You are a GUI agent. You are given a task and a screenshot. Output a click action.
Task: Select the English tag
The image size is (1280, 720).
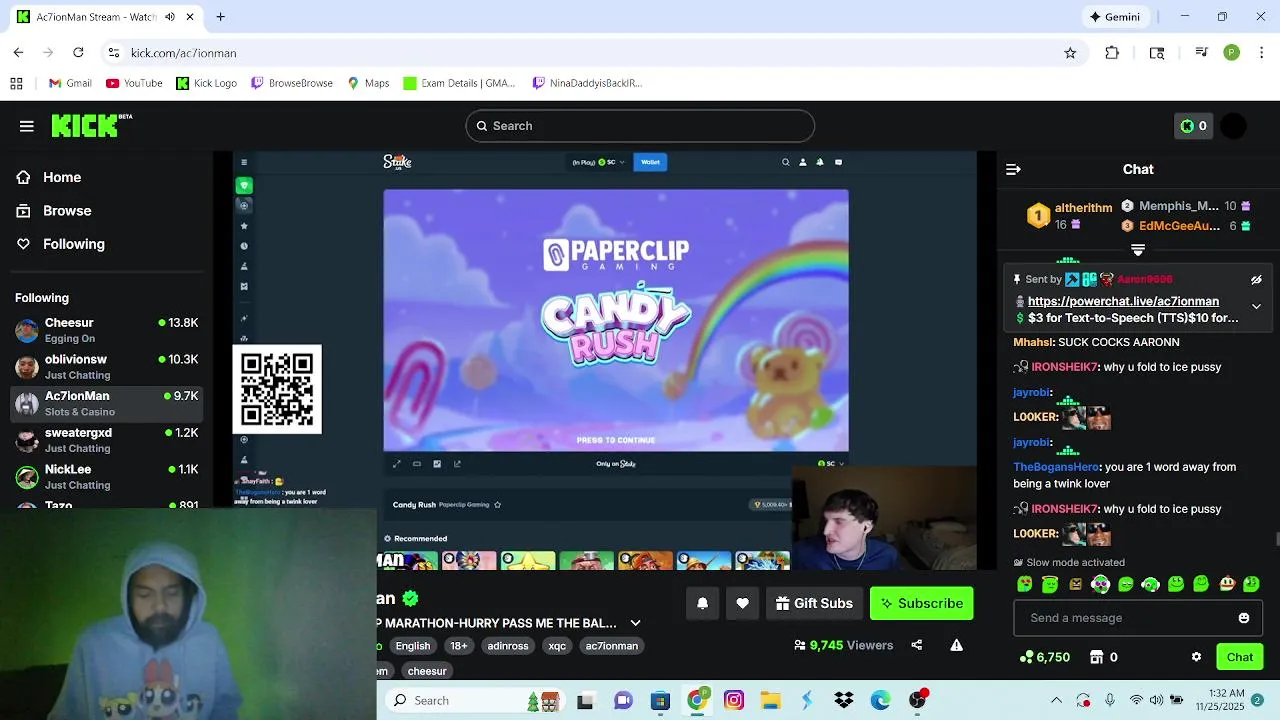pyautogui.click(x=412, y=646)
